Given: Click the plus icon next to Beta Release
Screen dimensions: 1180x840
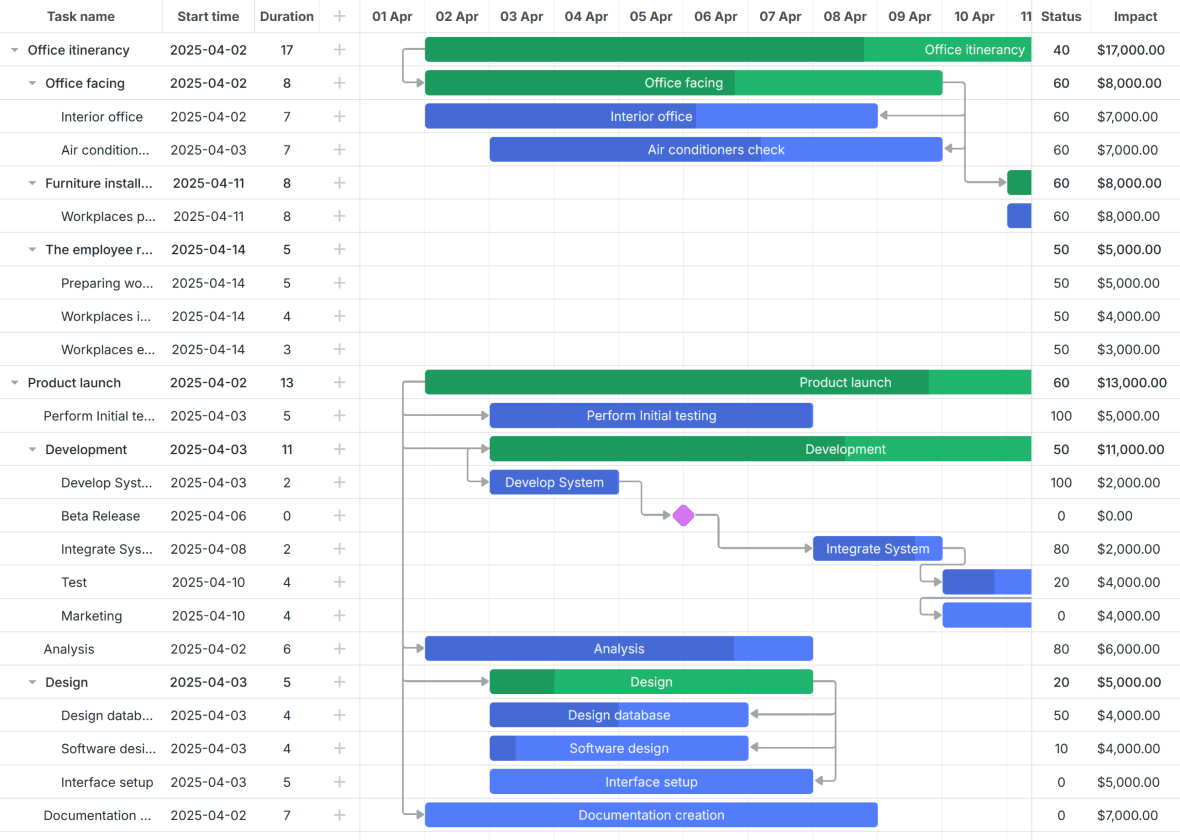Looking at the screenshot, I should click(339, 515).
